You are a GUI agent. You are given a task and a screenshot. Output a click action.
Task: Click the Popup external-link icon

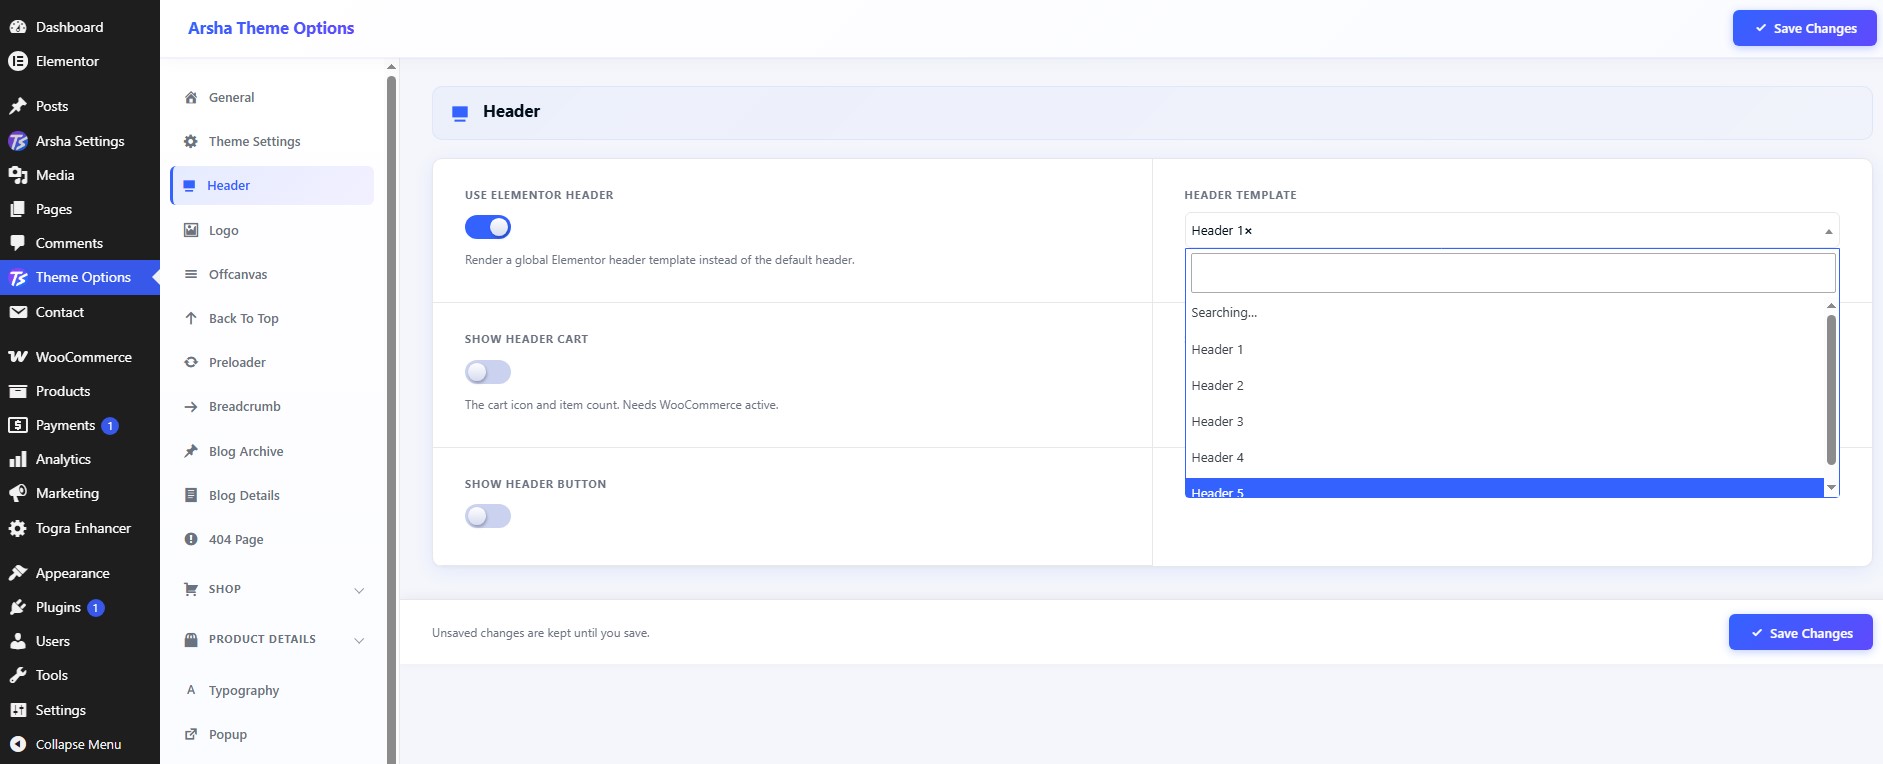(x=191, y=734)
